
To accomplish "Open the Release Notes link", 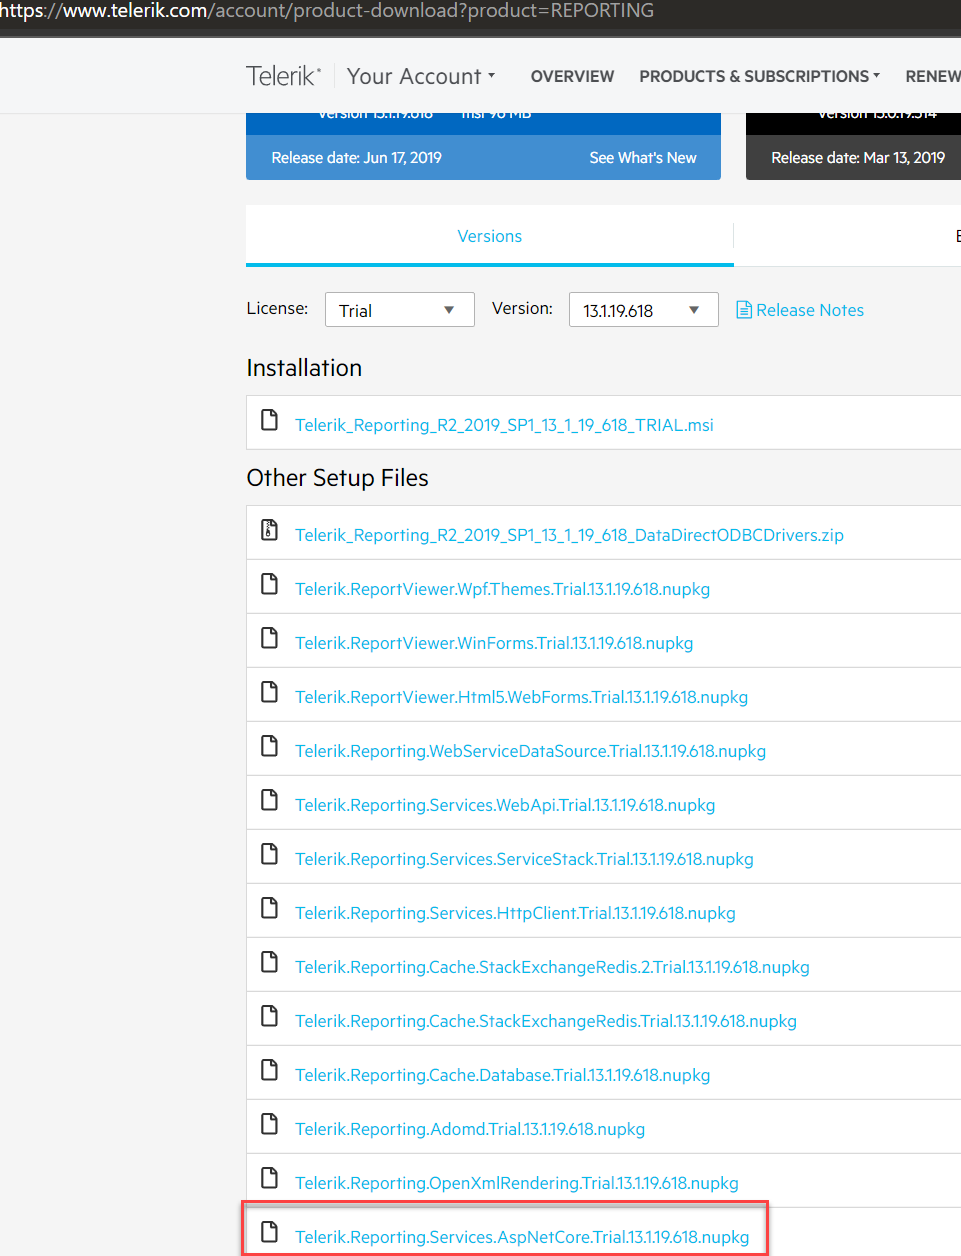I will [x=810, y=310].
